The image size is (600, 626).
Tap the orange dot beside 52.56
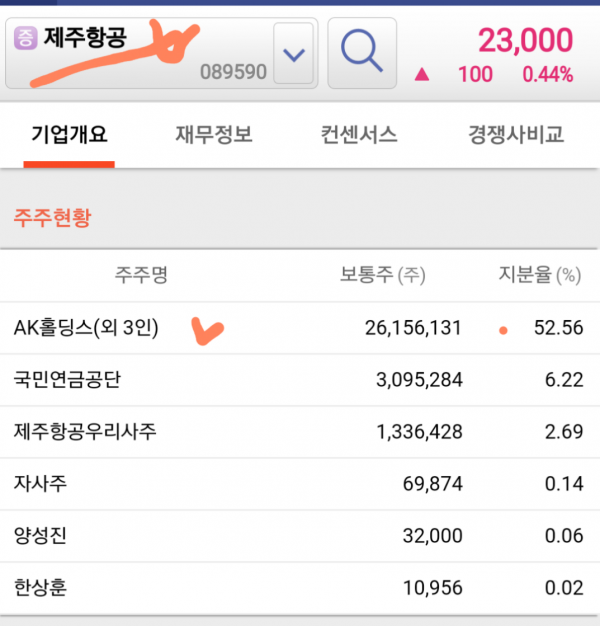[503, 330]
